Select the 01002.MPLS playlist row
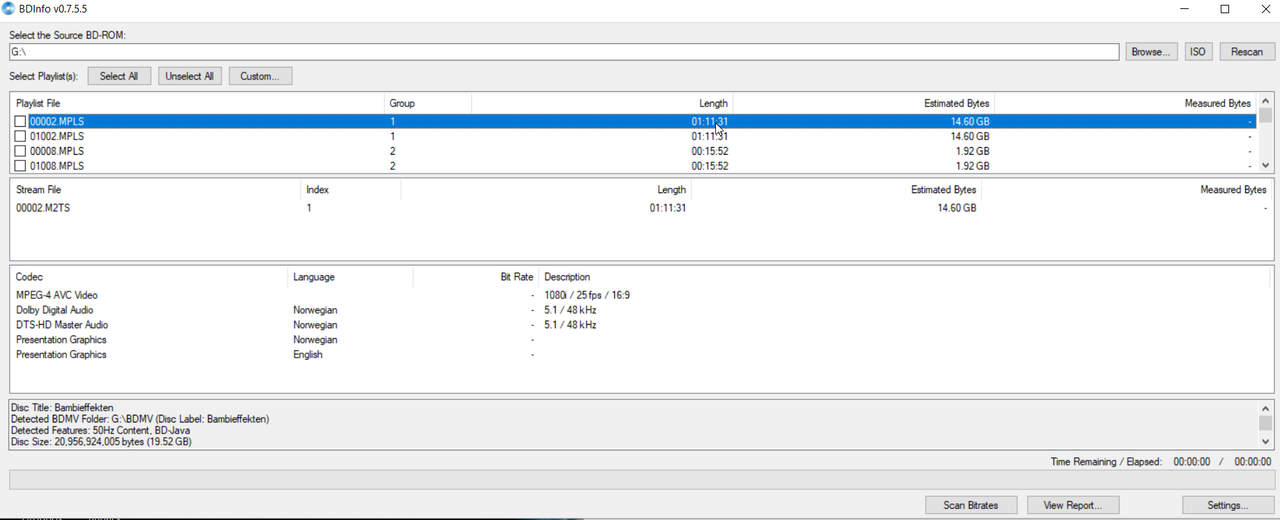Screen dimensions: 1280x520 point(634,136)
